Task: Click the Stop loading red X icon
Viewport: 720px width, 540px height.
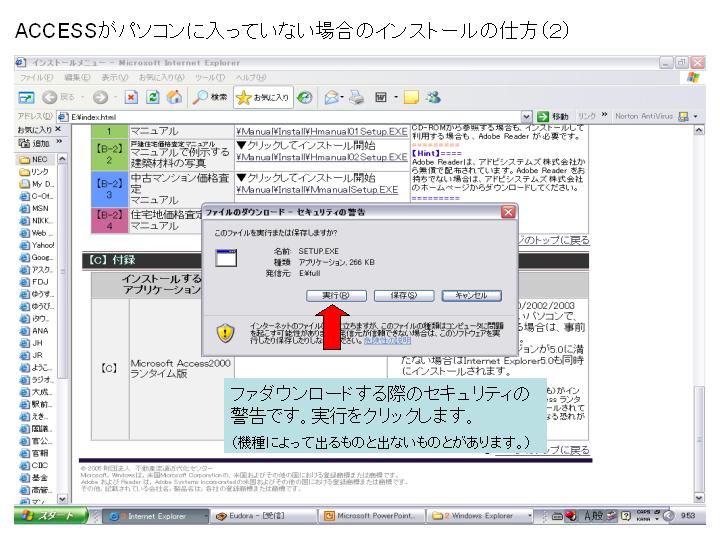Action: (x=131, y=97)
